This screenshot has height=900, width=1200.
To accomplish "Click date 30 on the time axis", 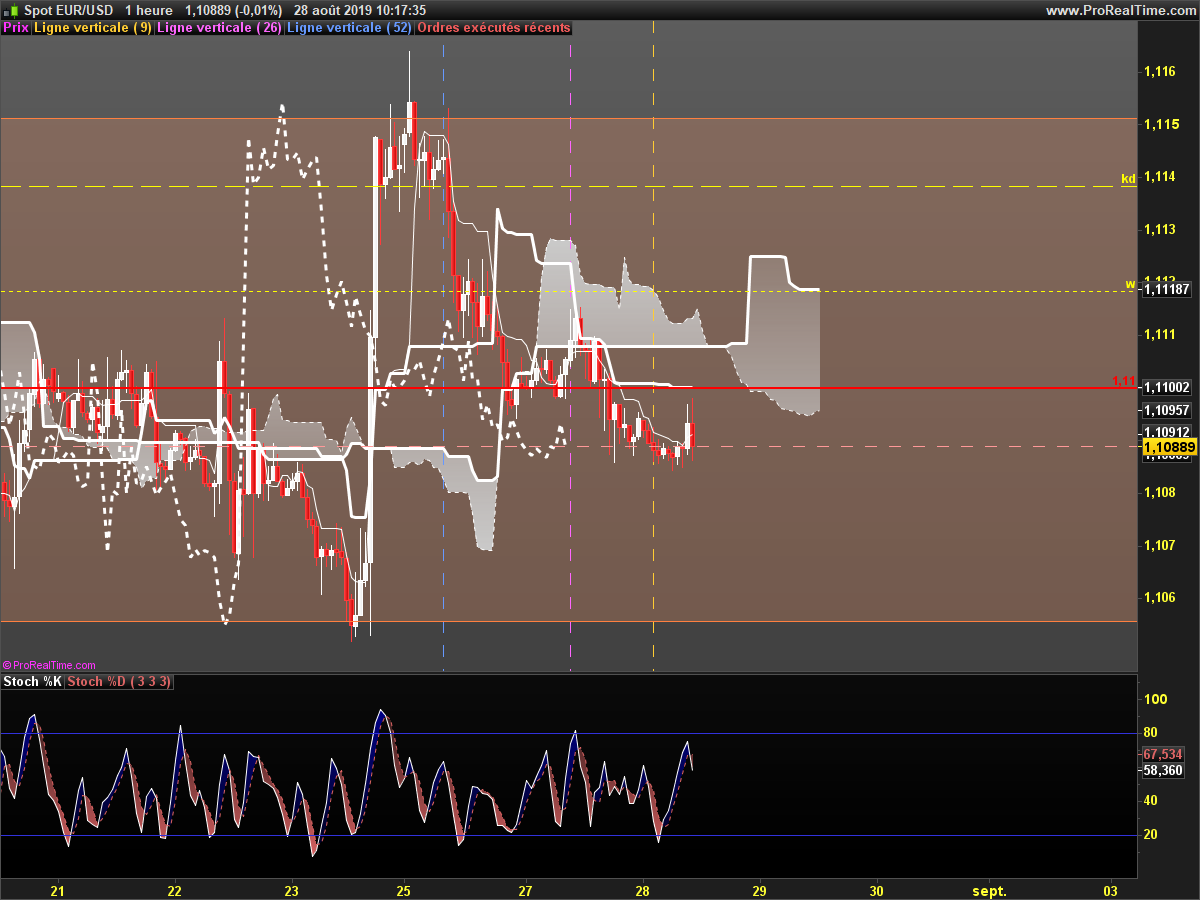I will tap(877, 890).
